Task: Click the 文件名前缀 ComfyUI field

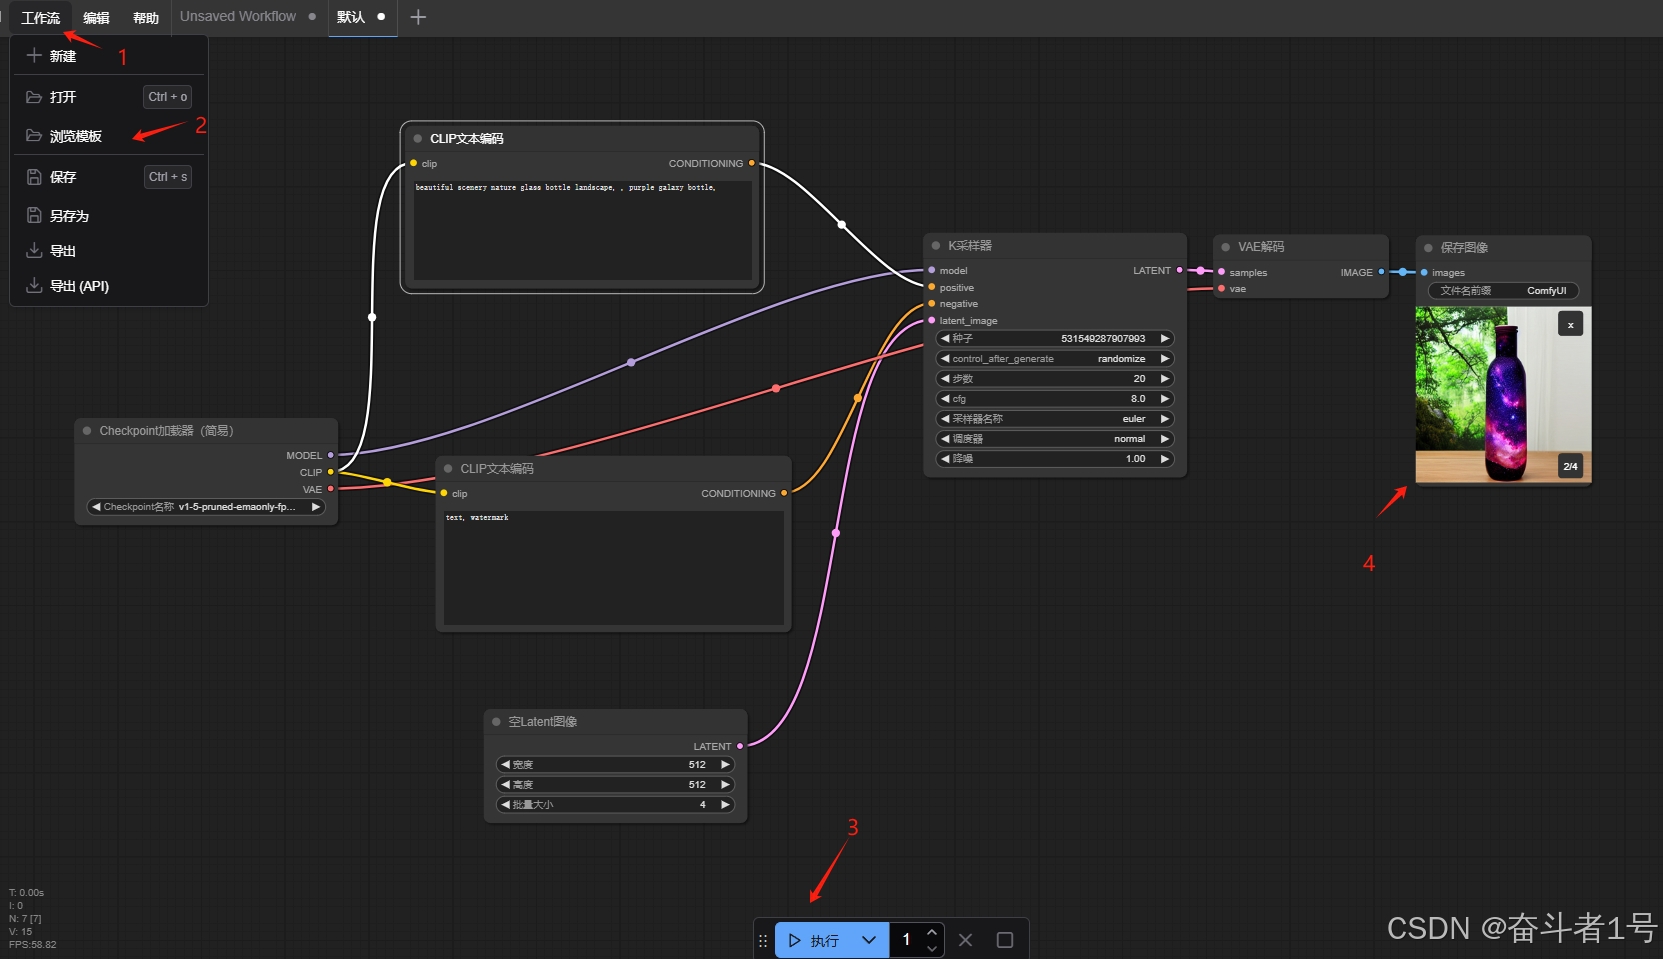Action: point(1503,291)
